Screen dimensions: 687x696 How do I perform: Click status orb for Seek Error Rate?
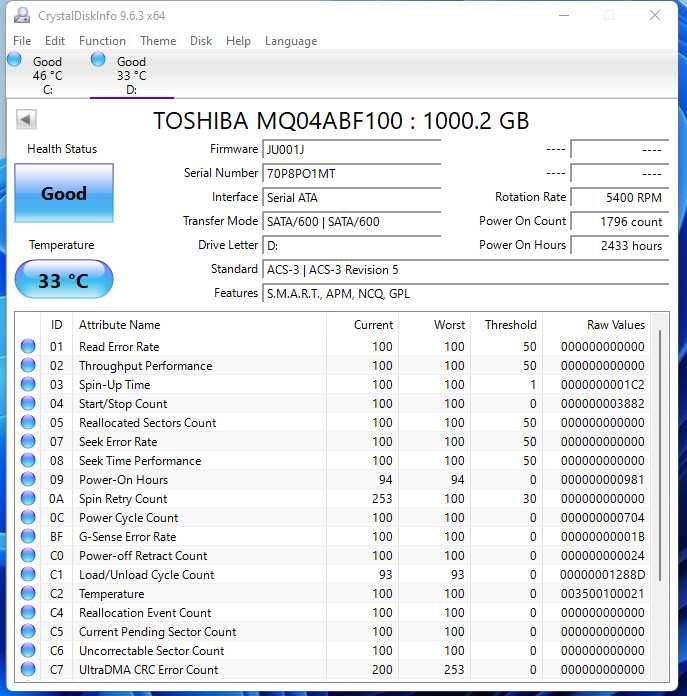point(28,441)
